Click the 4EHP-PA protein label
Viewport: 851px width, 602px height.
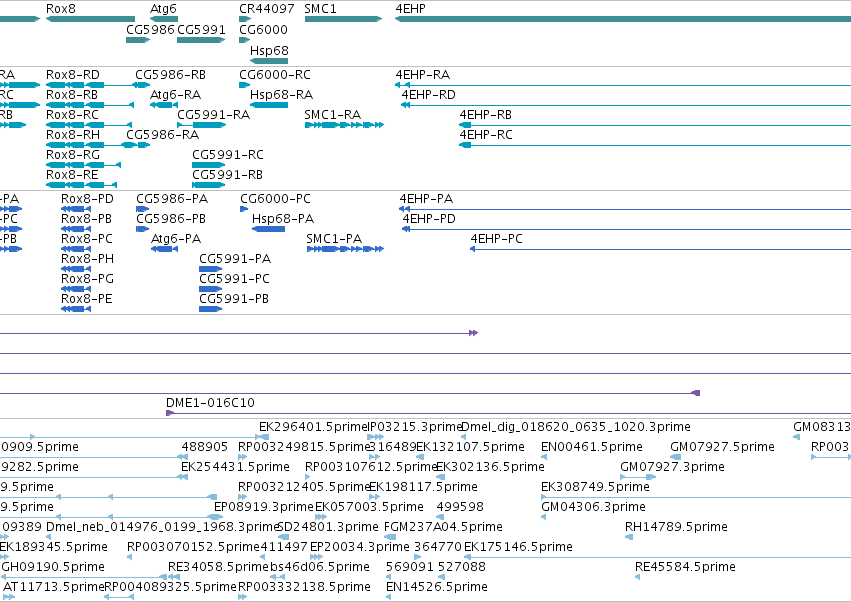[x=426, y=199]
